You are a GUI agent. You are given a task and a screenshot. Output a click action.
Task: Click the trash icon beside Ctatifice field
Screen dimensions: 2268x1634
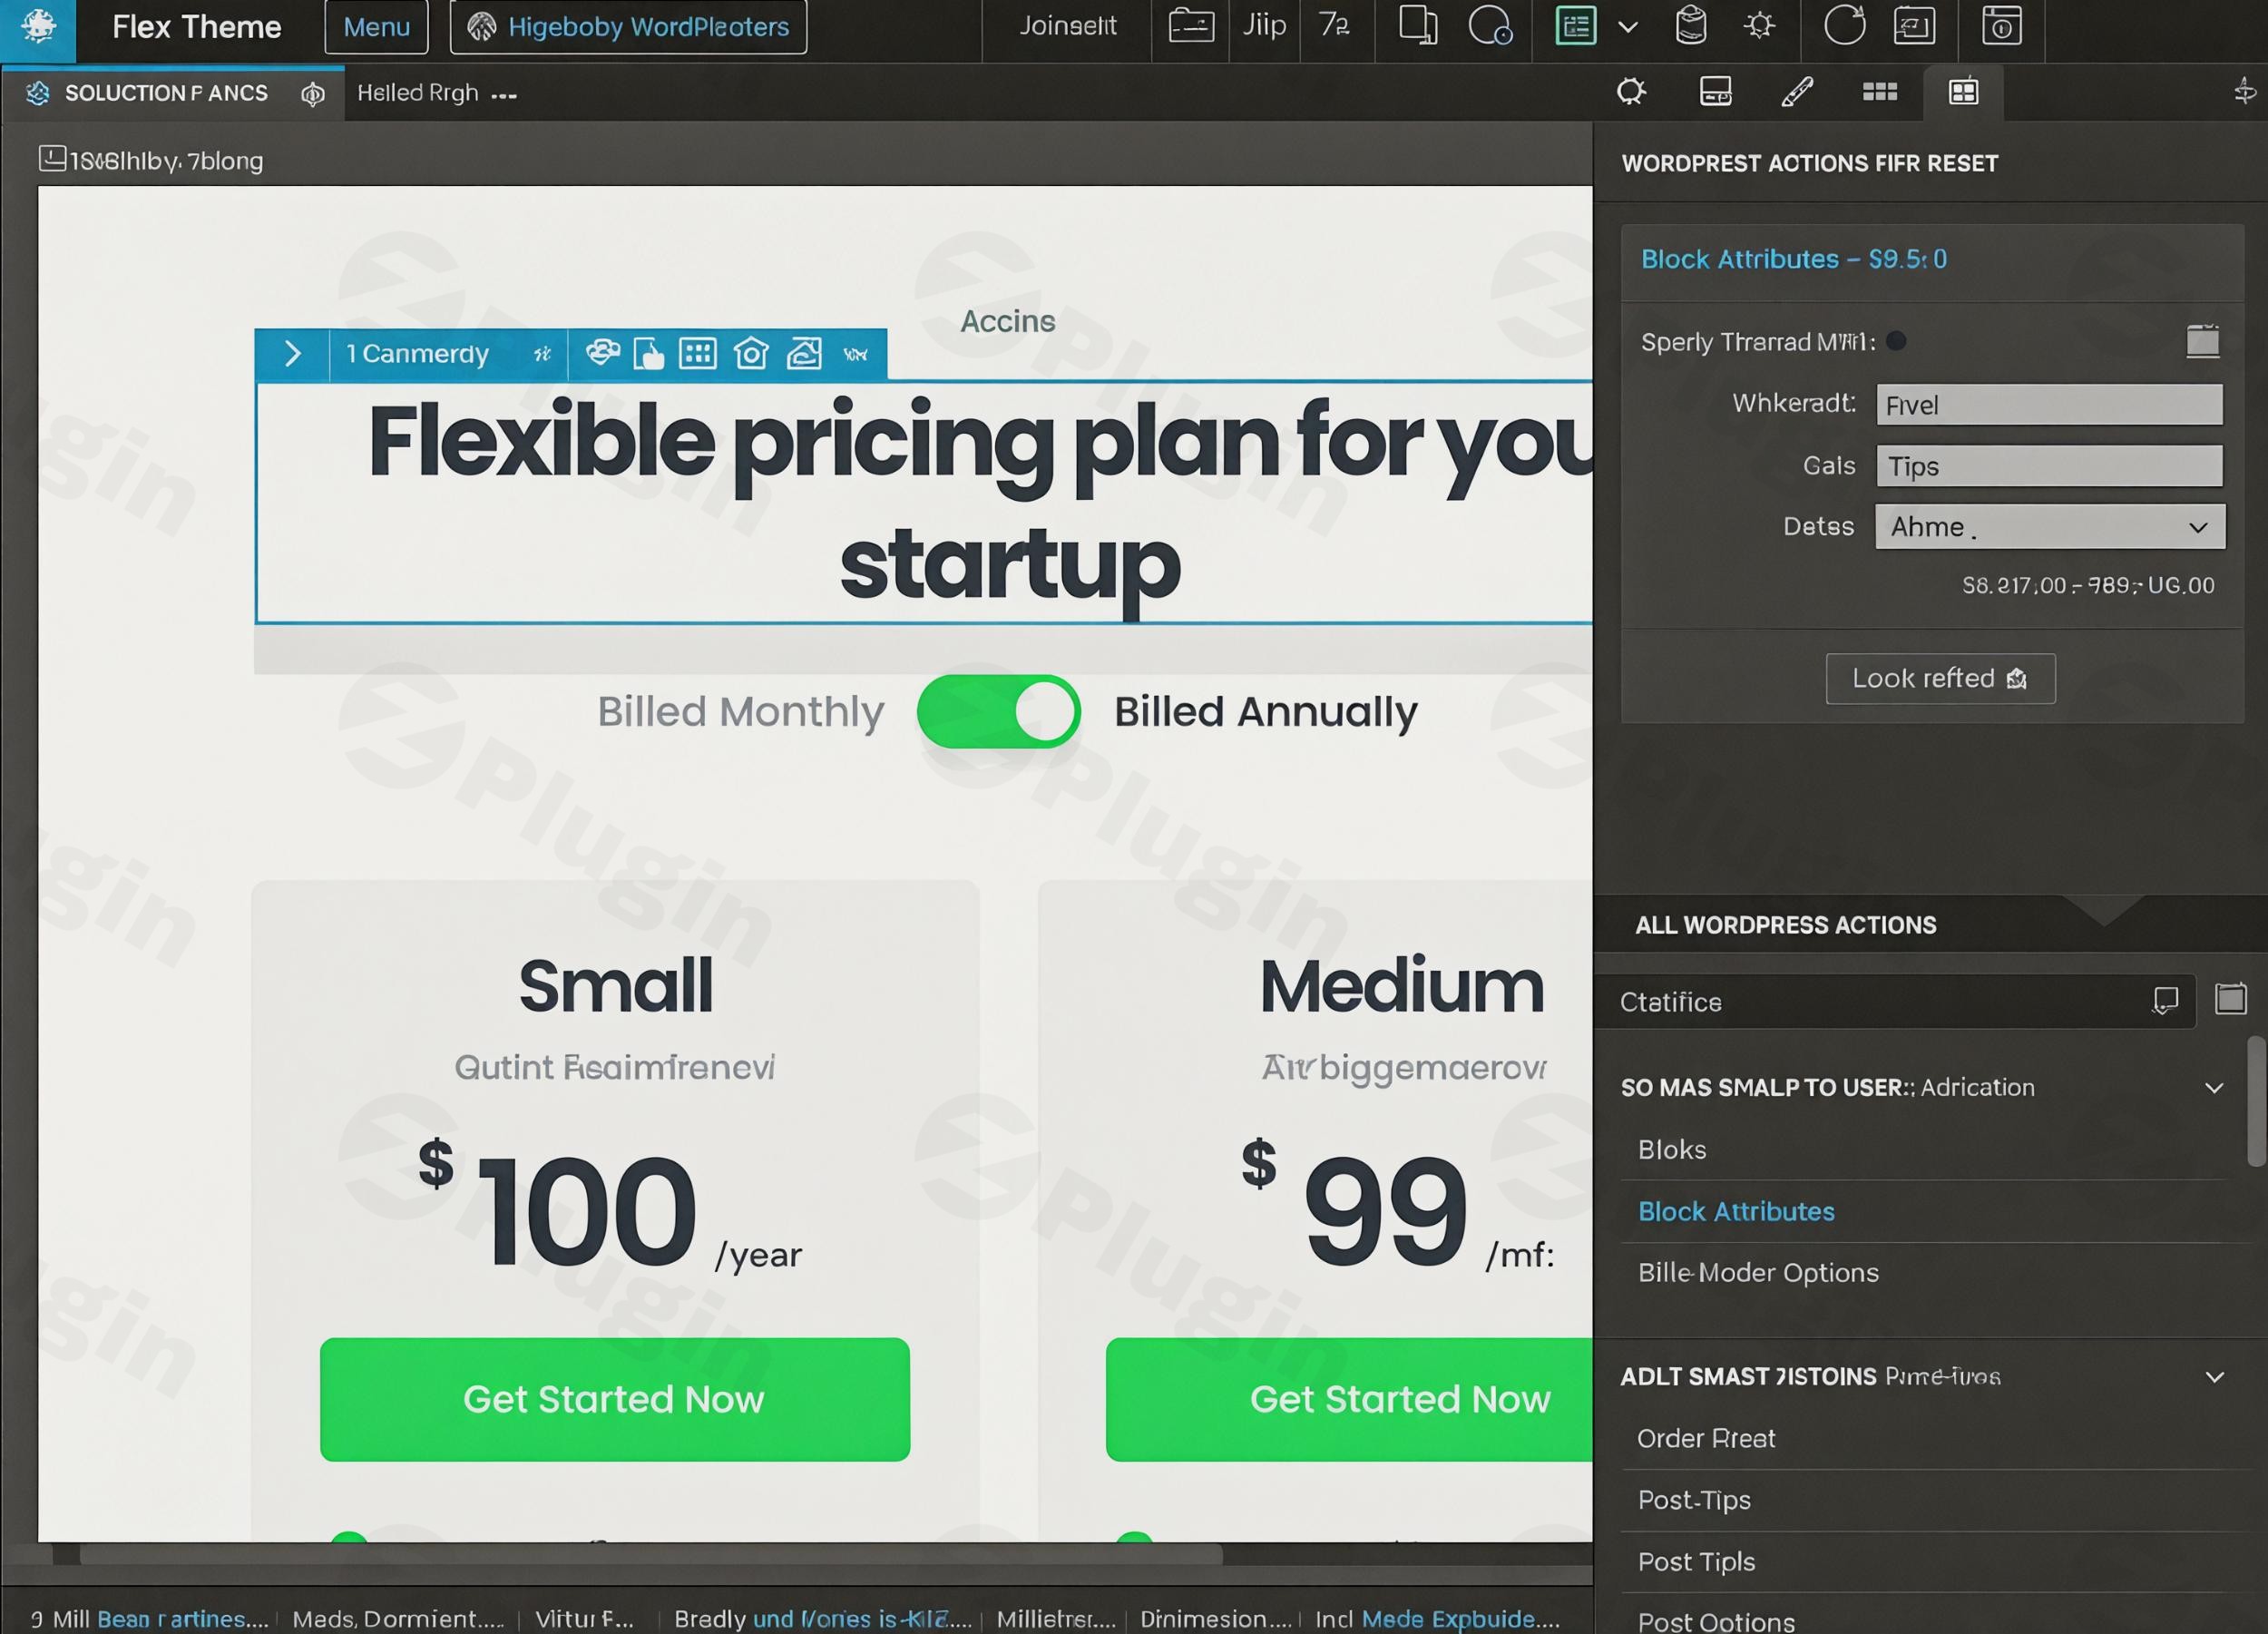(2231, 998)
